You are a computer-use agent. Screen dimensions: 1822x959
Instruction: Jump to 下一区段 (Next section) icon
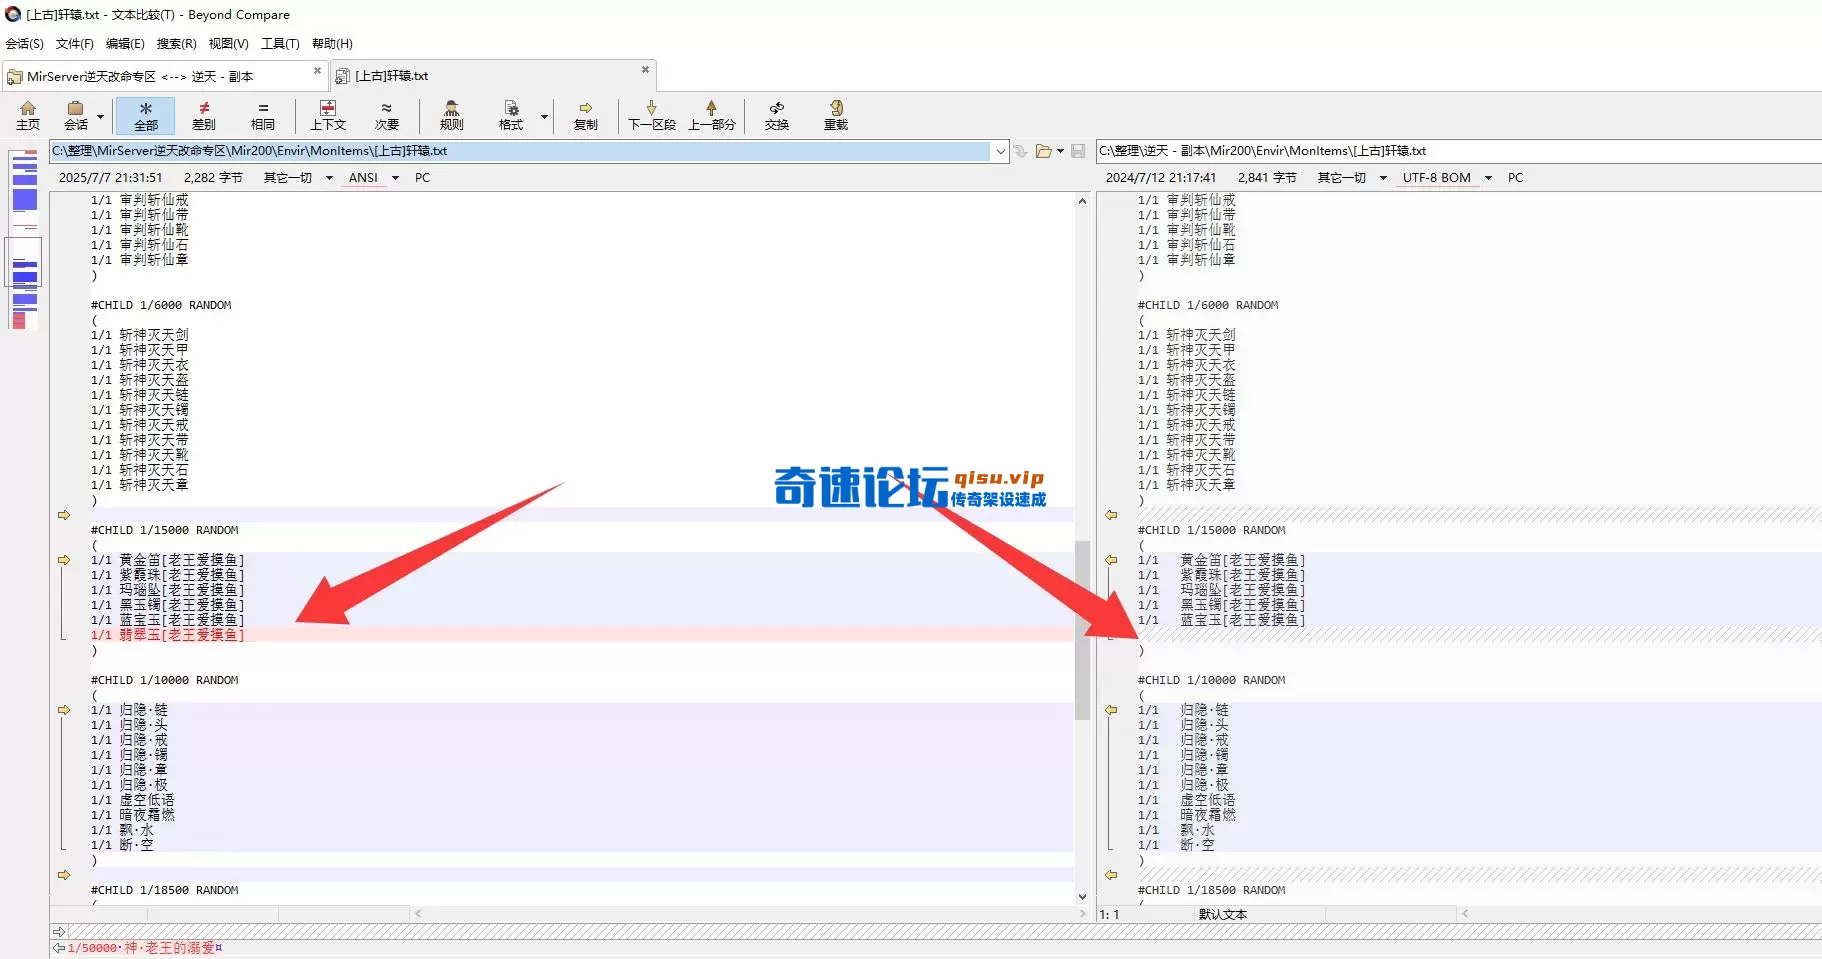pyautogui.click(x=652, y=115)
